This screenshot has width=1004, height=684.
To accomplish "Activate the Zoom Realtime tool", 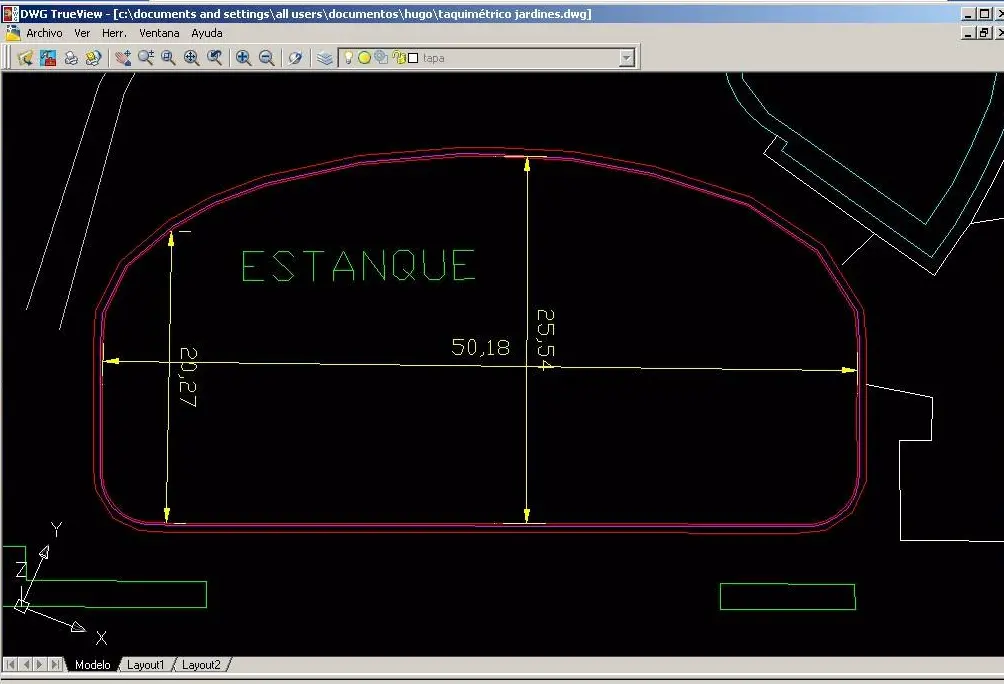I will 146,58.
